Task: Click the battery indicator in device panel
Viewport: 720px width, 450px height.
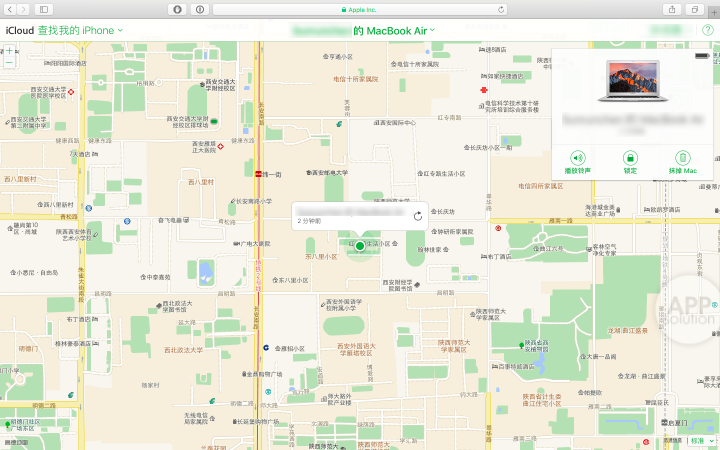Action: click(x=701, y=56)
